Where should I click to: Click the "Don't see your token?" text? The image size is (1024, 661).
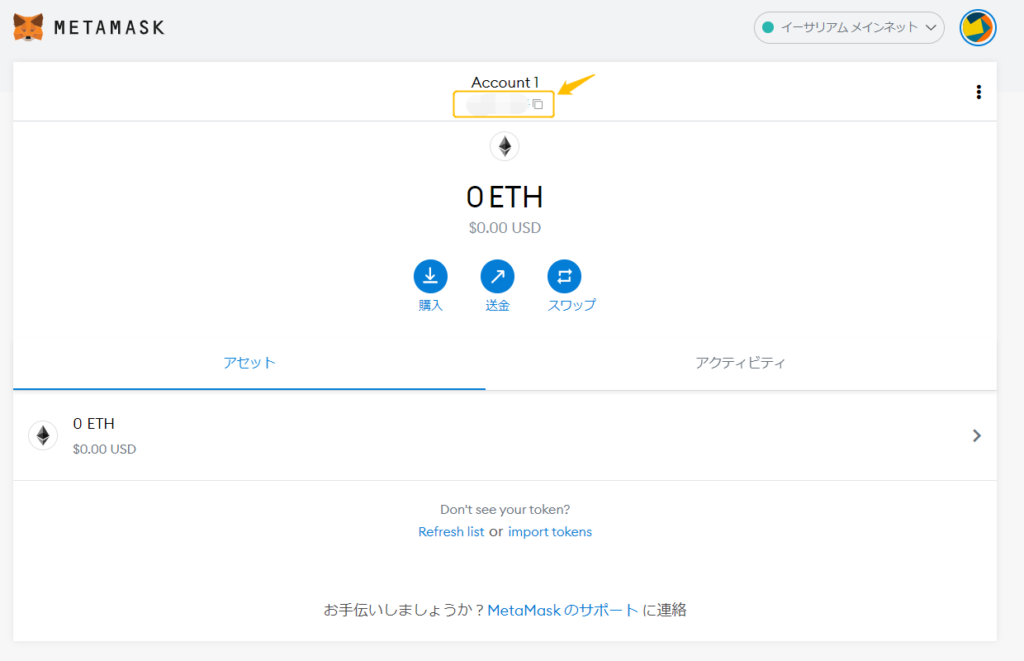tap(505, 509)
